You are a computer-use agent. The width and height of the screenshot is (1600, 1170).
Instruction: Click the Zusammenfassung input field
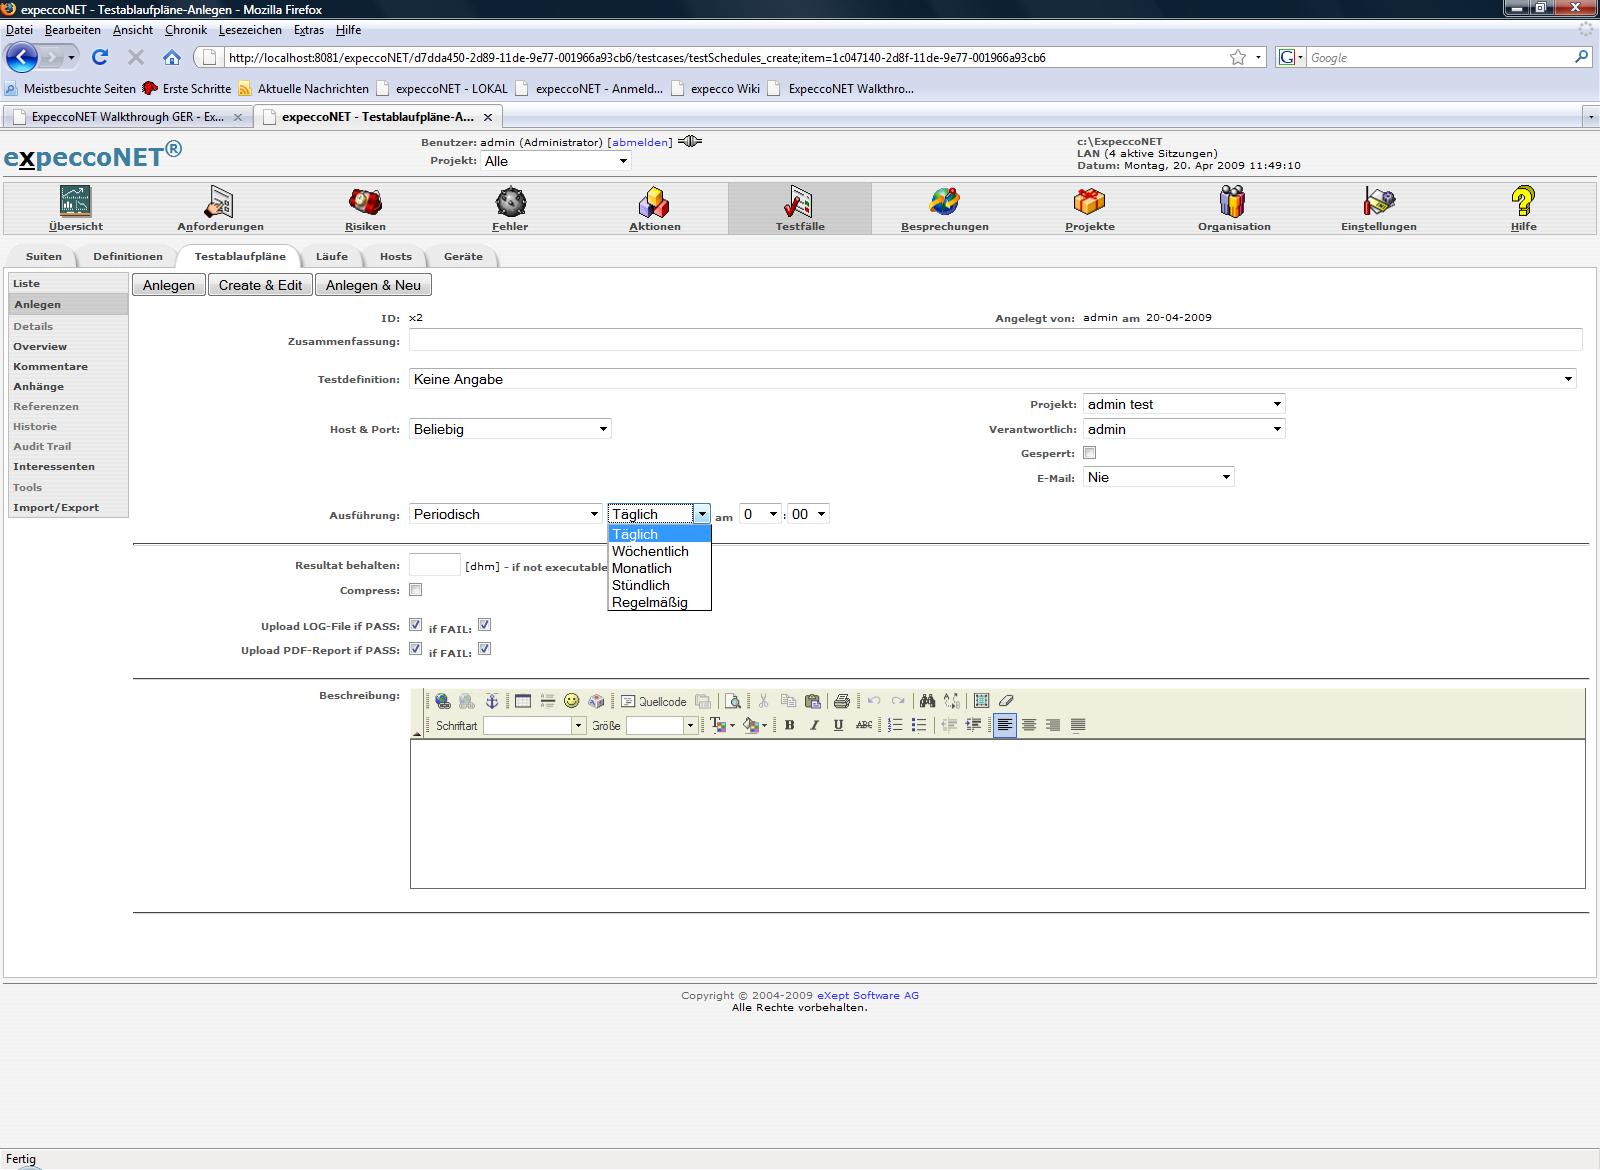coord(995,341)
